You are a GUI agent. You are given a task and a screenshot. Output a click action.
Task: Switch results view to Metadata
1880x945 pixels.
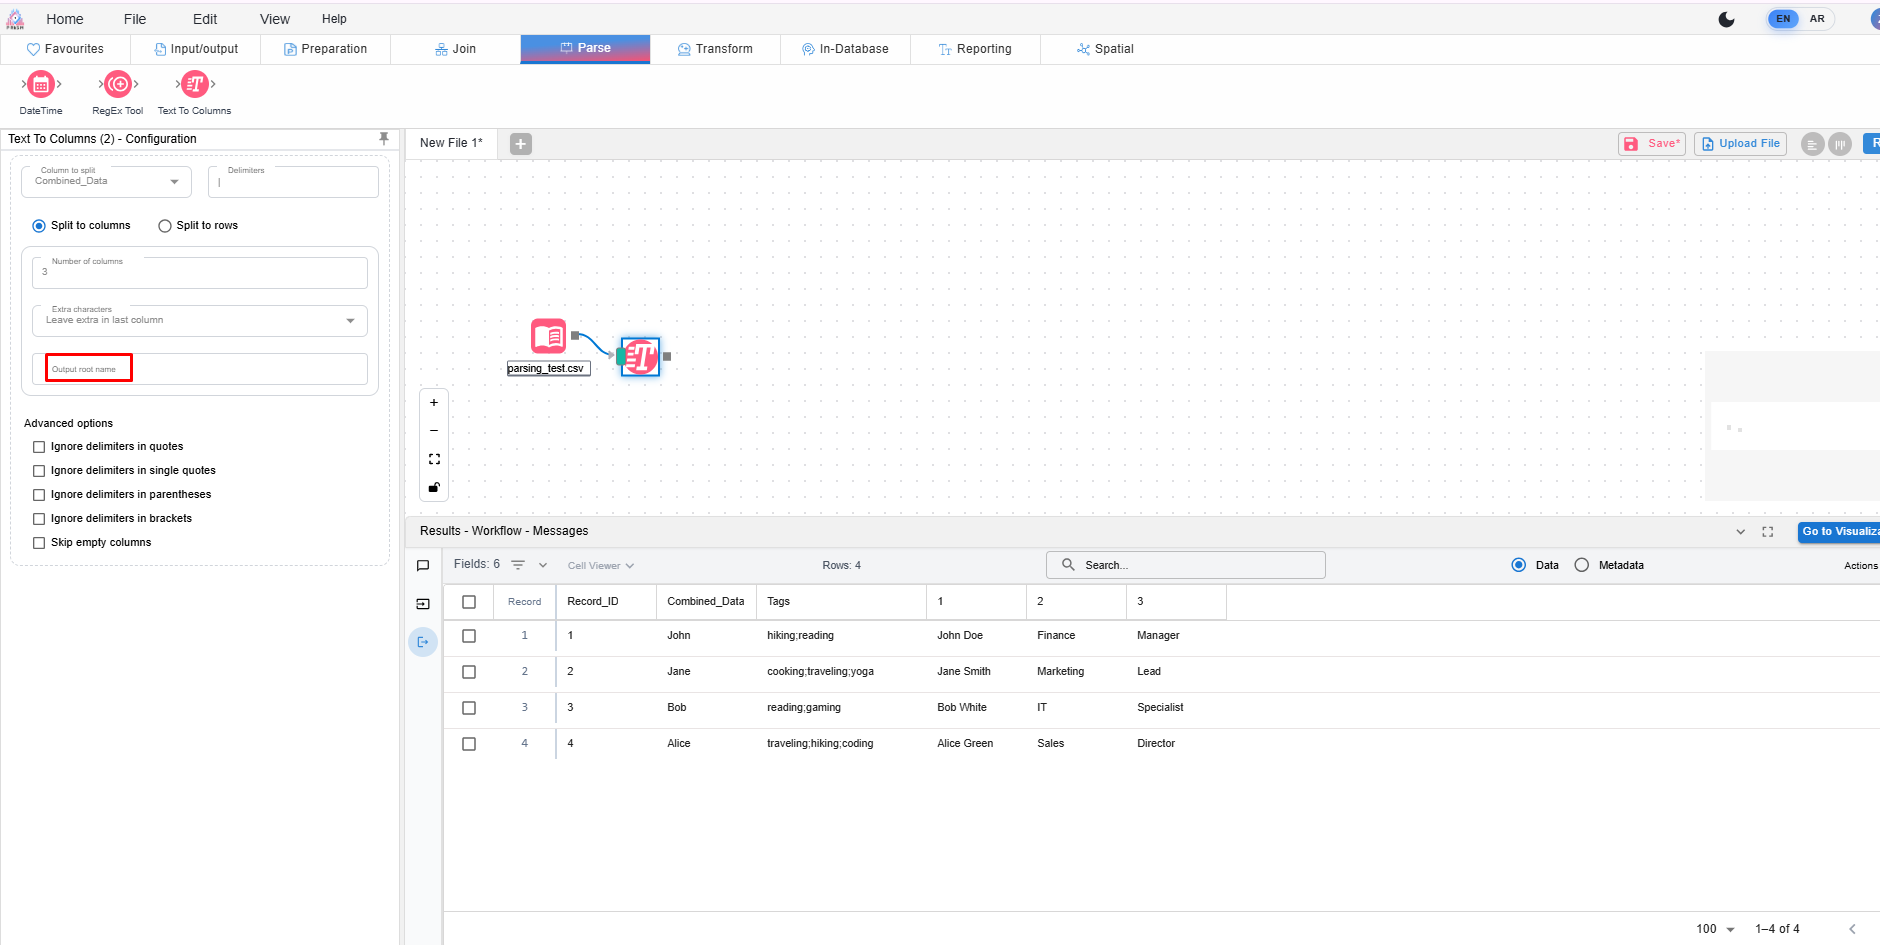pos(1581,565)
